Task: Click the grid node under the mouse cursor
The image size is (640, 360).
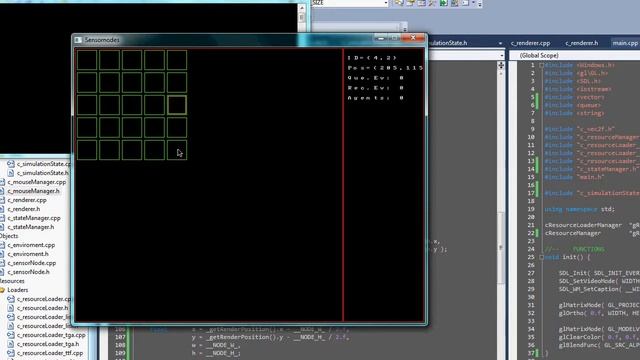Action: (x=177, y=150)
